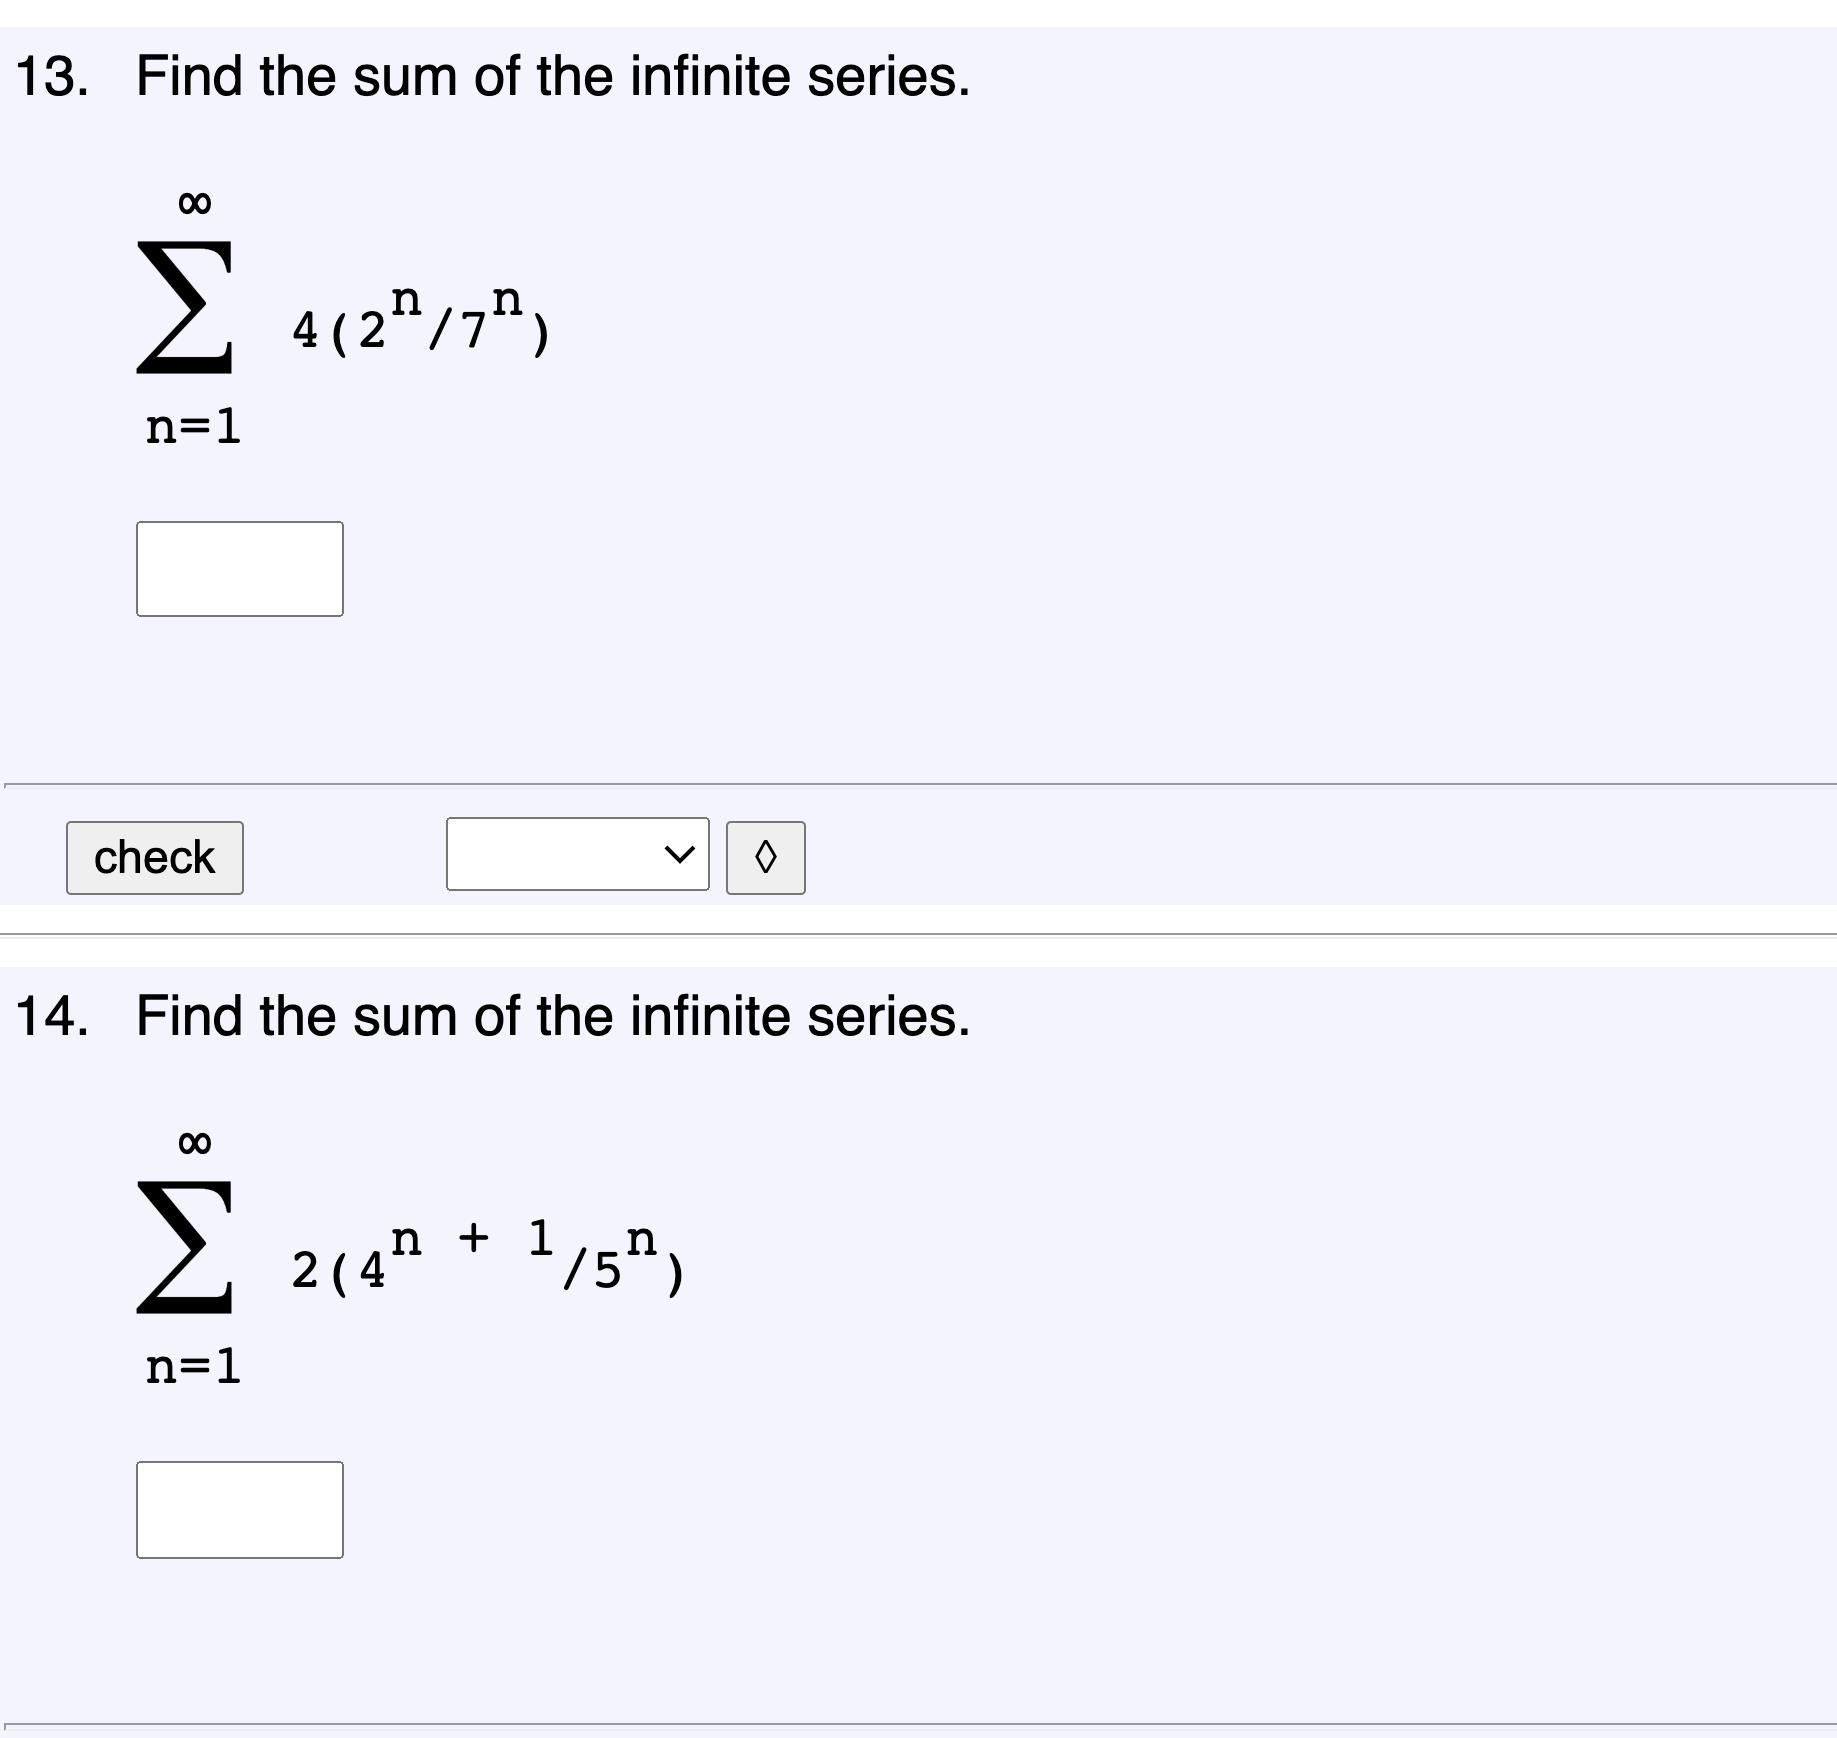Viewport: 1837px width, 1738px height.
Task: Click the question number 13 label
Action: click(x=52, y=77)
